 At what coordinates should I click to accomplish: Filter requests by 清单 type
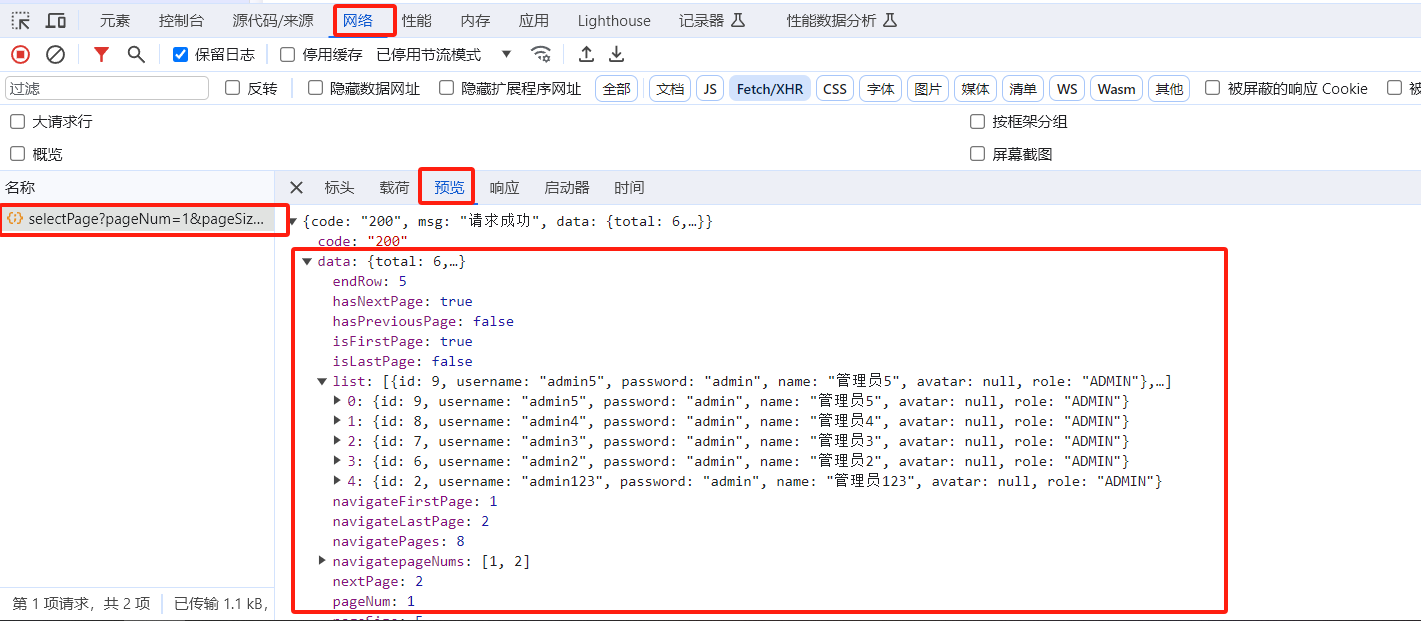(x=1023, y=89)
